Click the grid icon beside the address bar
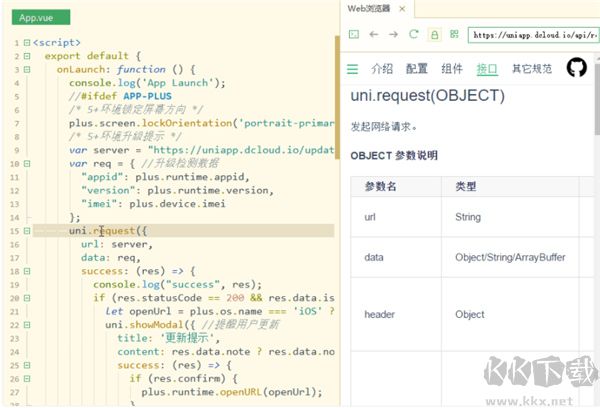 pos(455,34)
